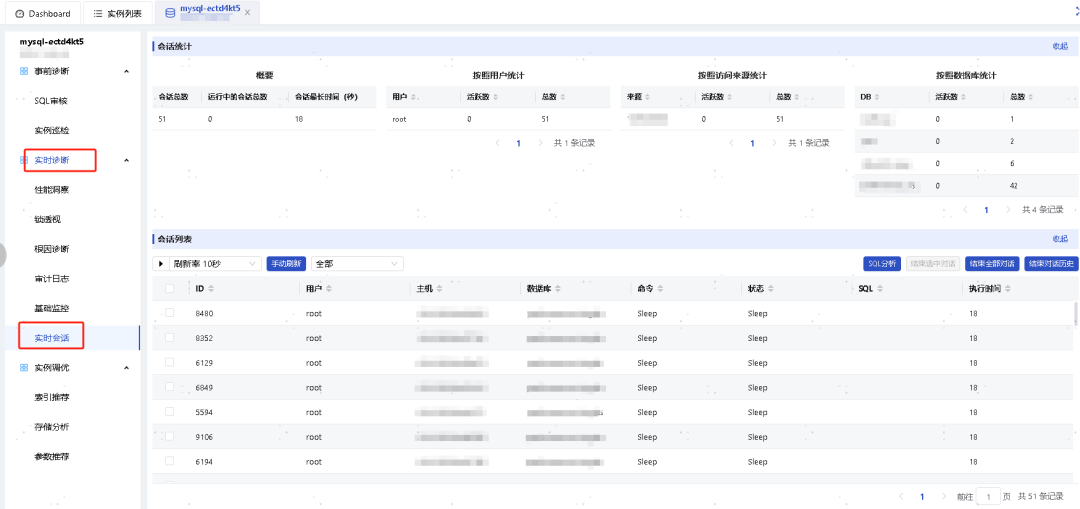Check the box for session 6194
The height and width of the screenshot is (509, 1080).
point(169,461)
